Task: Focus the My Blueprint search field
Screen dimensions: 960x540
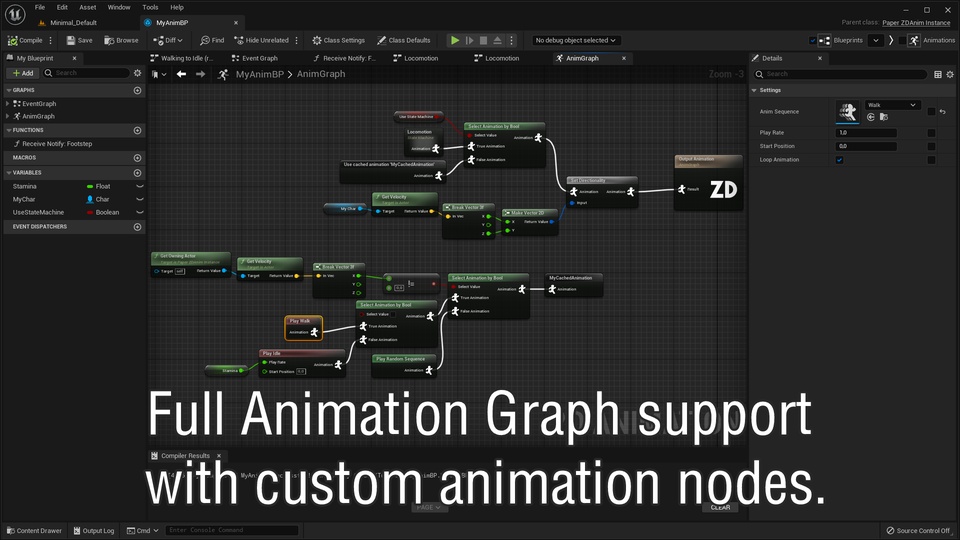Action: [x=87, y=73]
